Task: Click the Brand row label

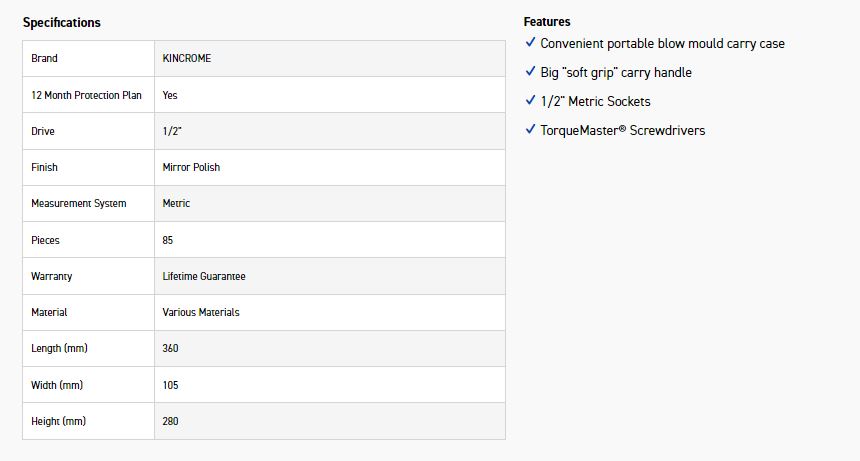Action: click(x=44, y=59)
